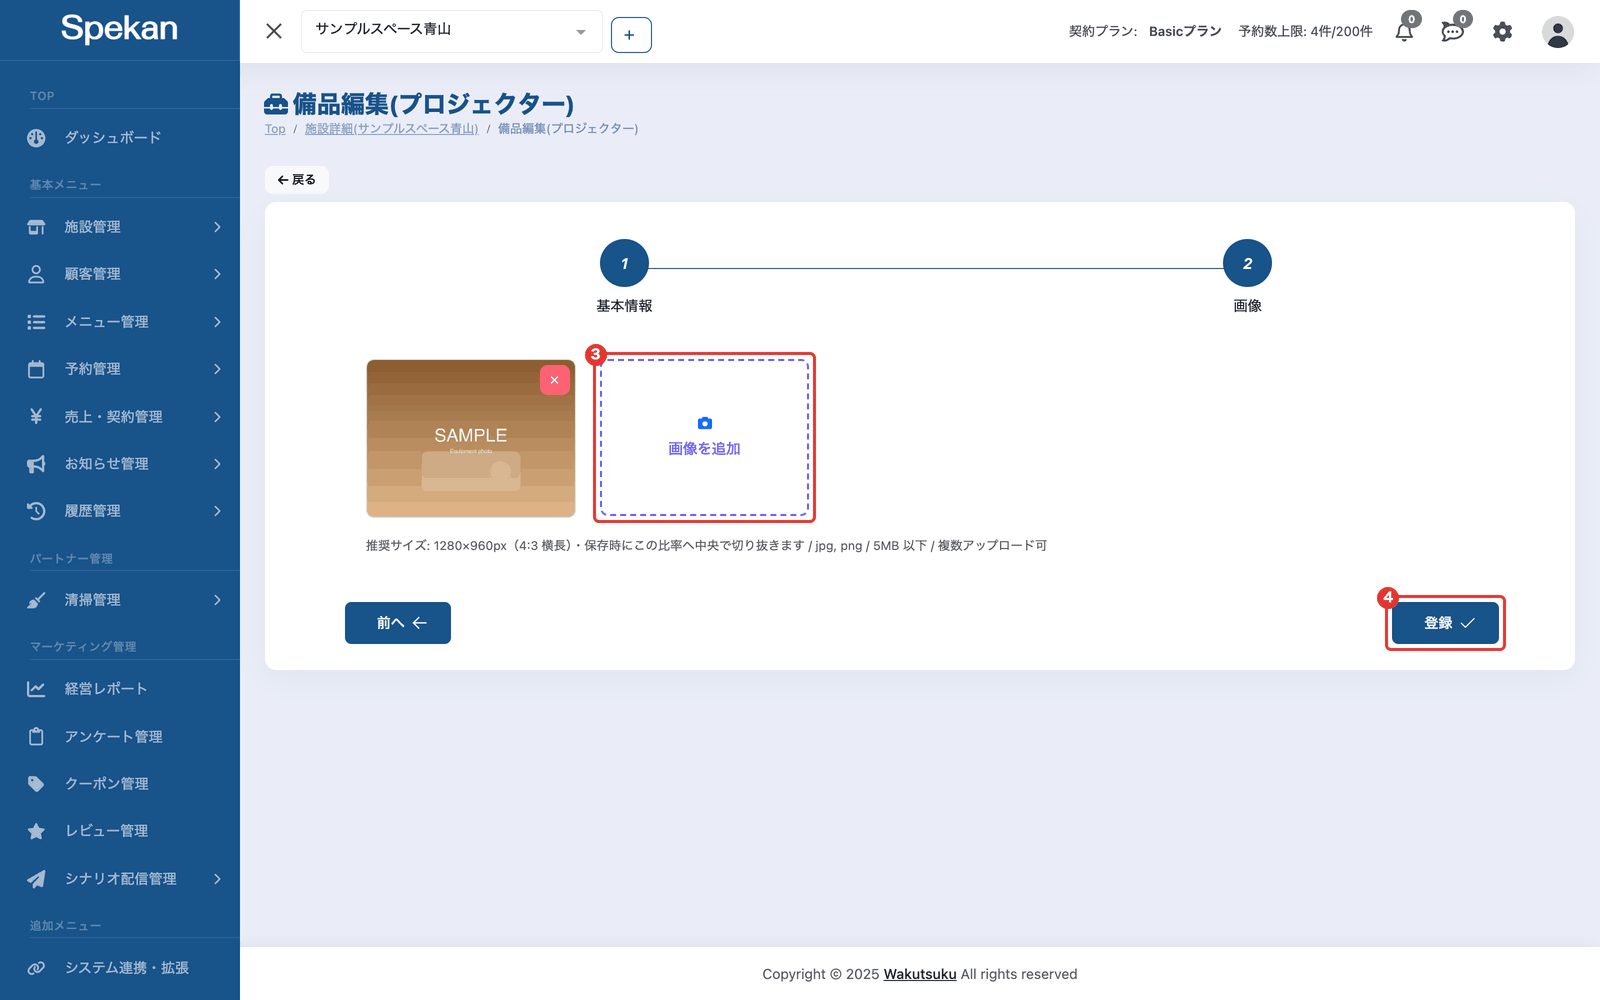Viewport: 1600px width, 1000px height.
Task: Click the Top breadcrumb link
Action: [275, 129]
